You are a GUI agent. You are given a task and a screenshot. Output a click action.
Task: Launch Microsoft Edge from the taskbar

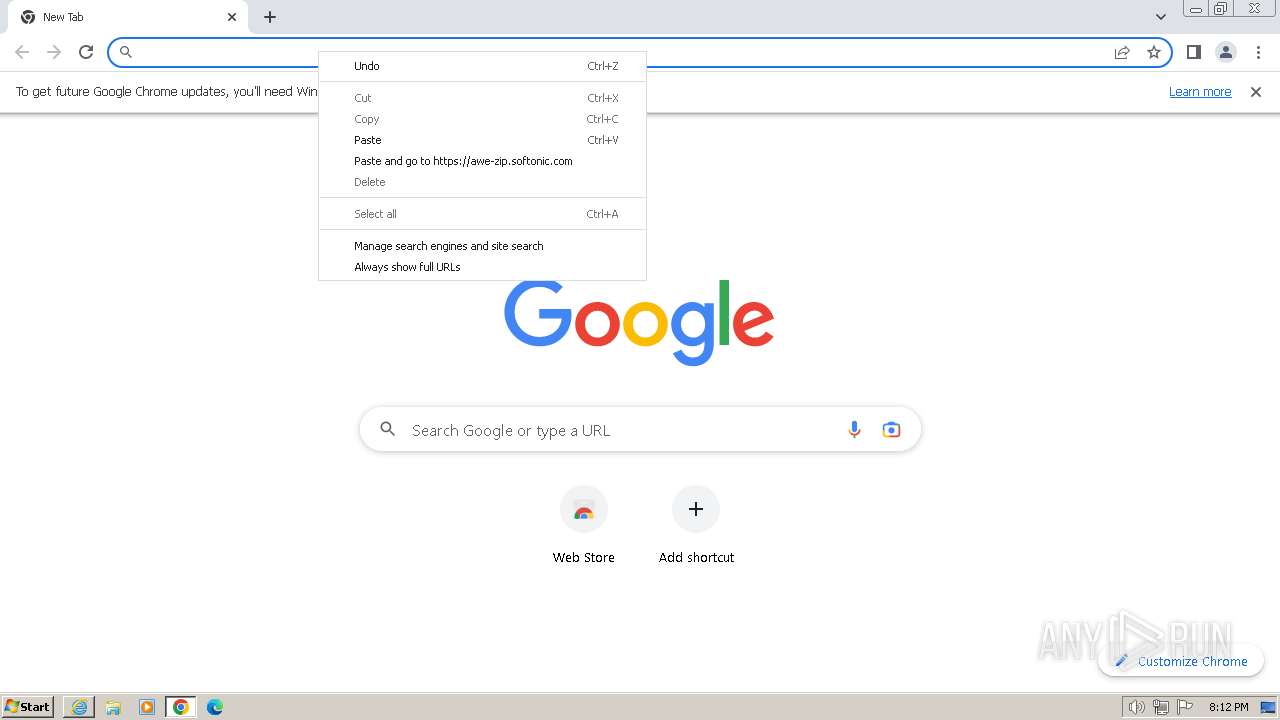pos(215,707)
